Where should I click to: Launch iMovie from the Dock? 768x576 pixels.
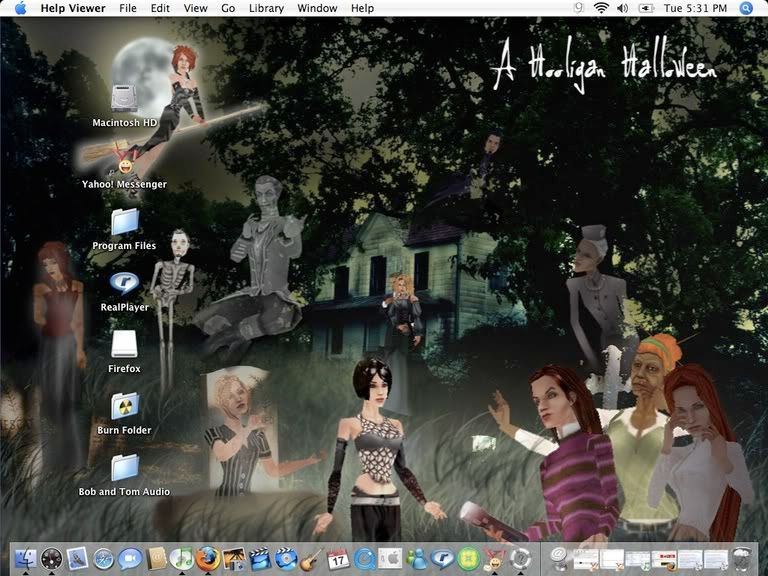pos(260,559)
